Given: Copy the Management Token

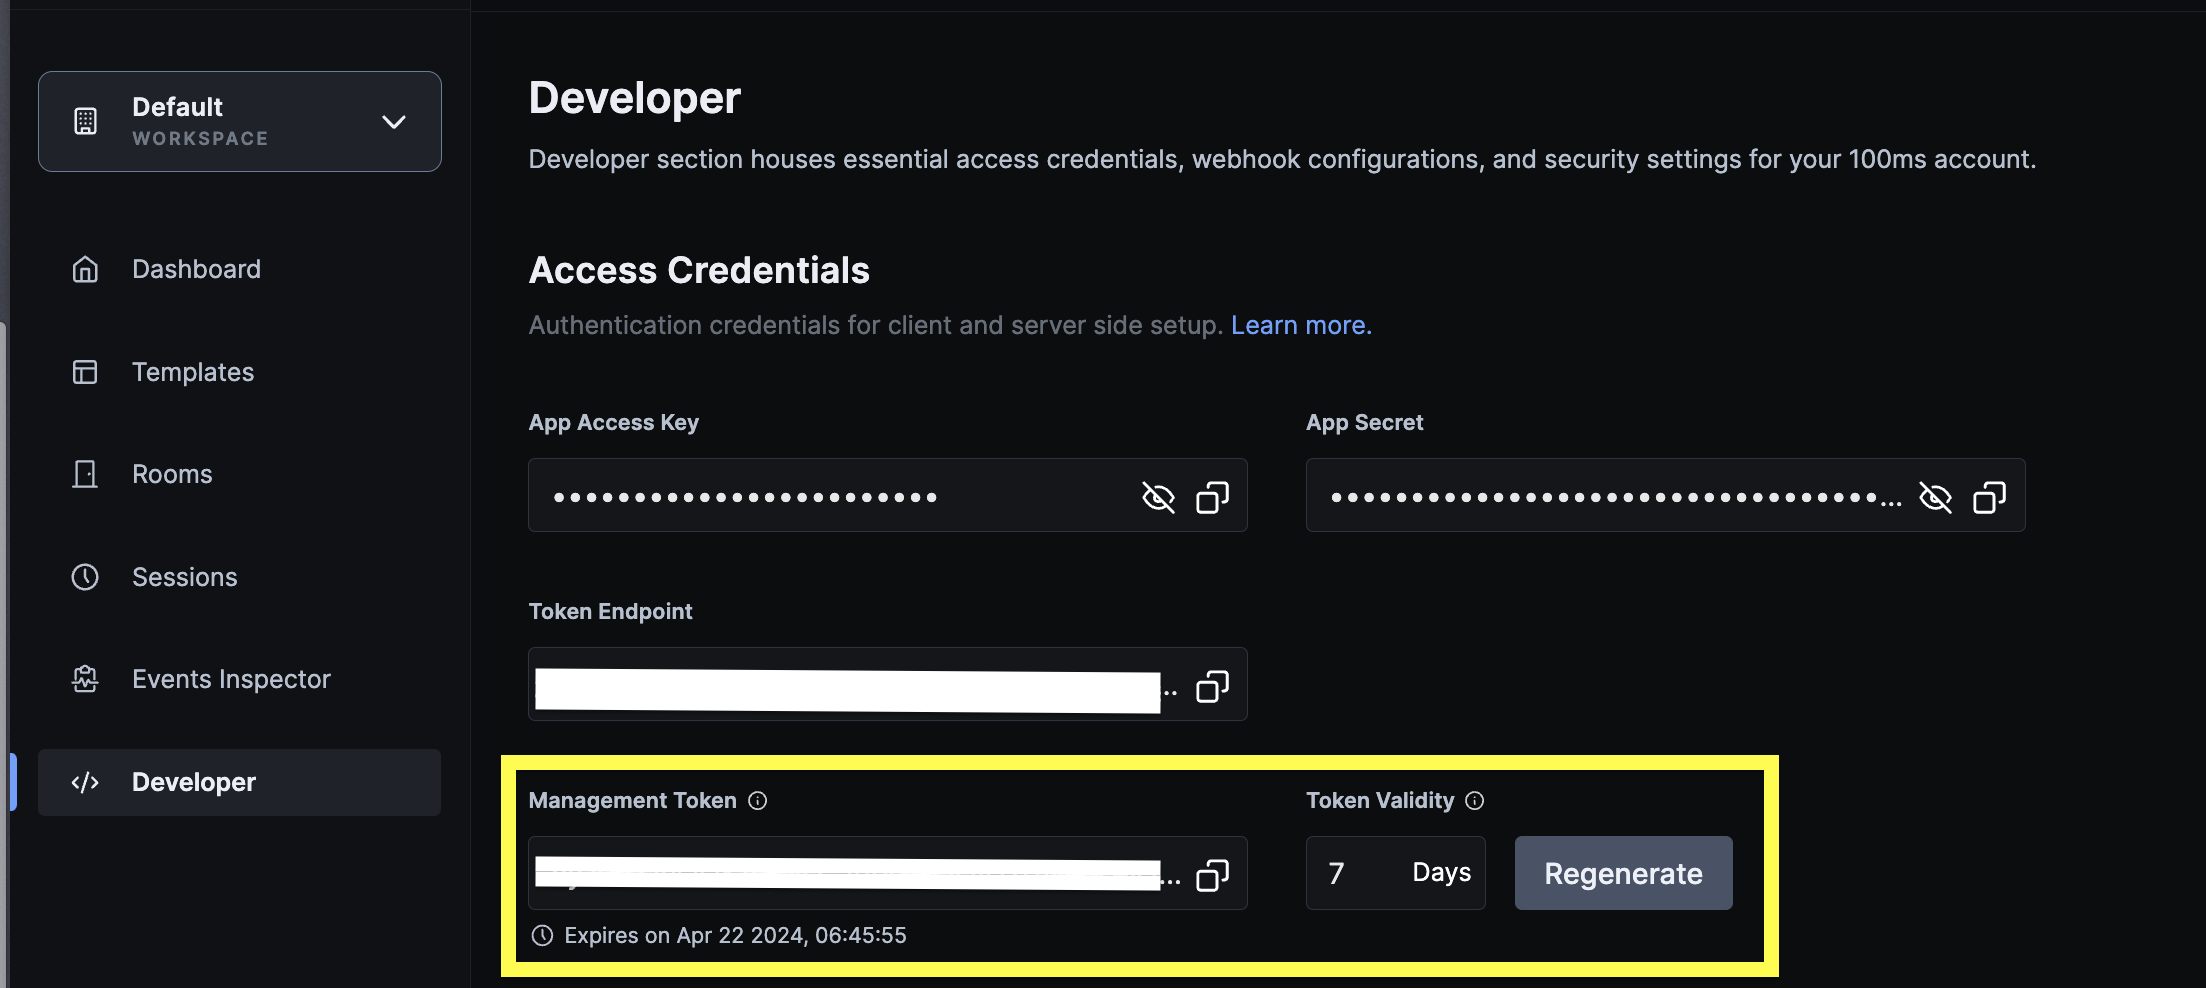Looking at the screenshot, I should (x=1212, y=875).
